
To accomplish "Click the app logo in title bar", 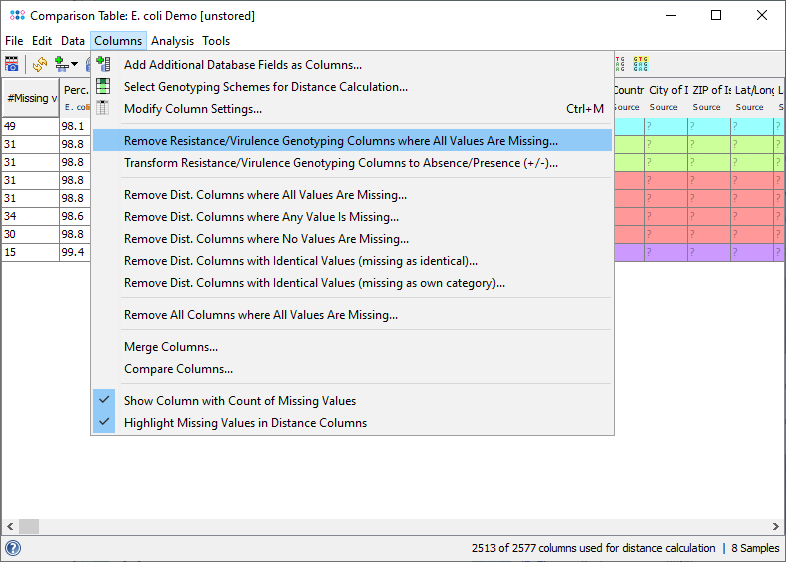I will point(16,15).
